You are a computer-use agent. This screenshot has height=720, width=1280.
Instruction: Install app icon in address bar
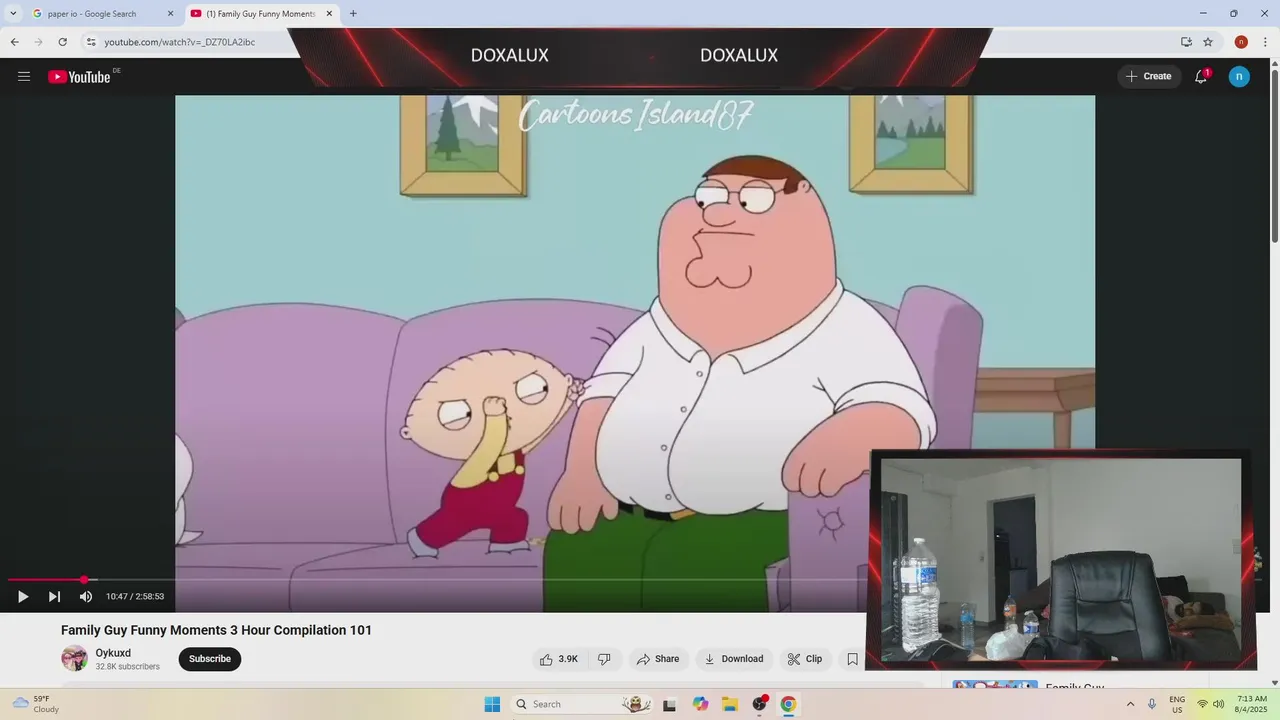point(1186,42)
